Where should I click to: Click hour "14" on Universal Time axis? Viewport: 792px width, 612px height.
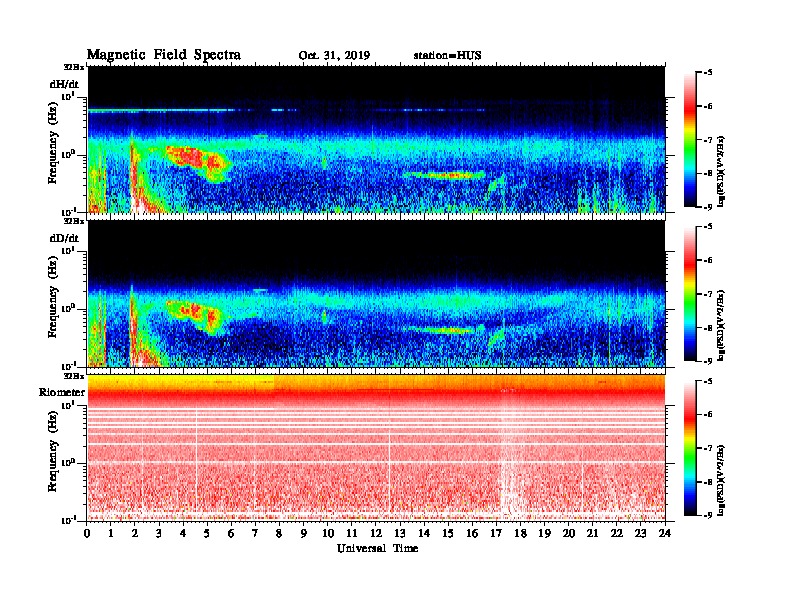424,533
